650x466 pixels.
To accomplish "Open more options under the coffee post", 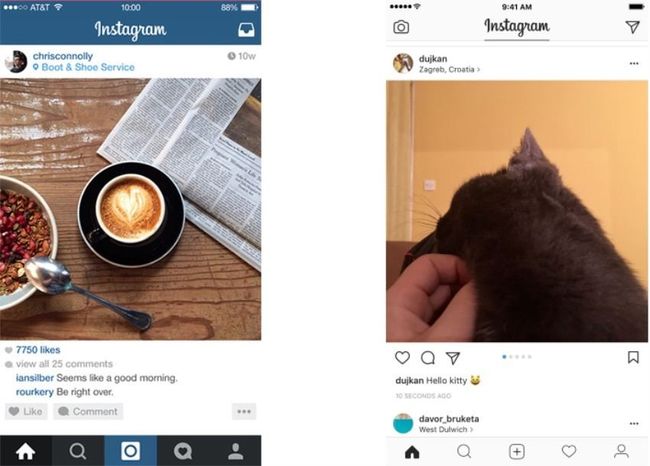I will 244,411.
